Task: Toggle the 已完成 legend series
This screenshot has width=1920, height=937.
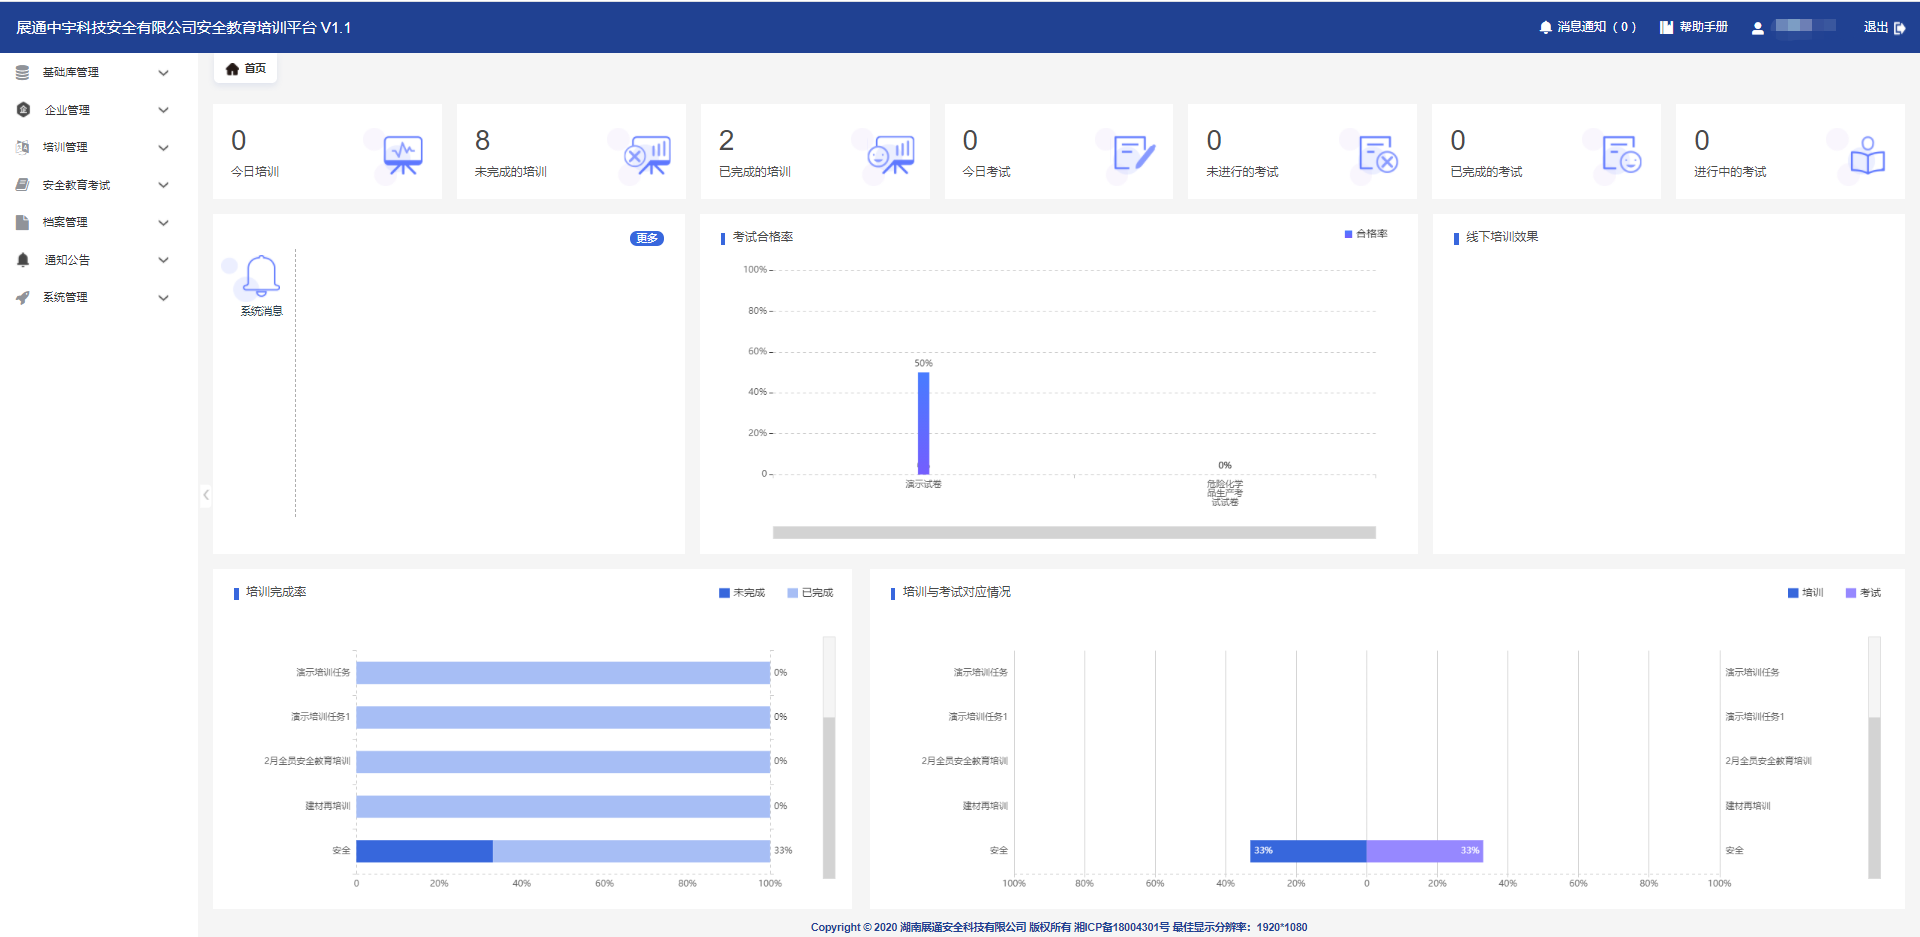Action: 810,593
